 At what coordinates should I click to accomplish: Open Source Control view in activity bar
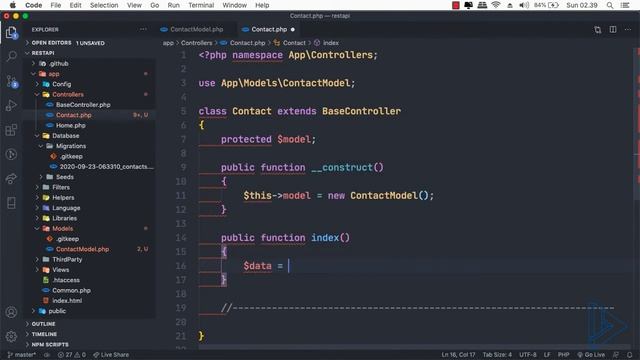pyautogui.click(x=11, y=81)
